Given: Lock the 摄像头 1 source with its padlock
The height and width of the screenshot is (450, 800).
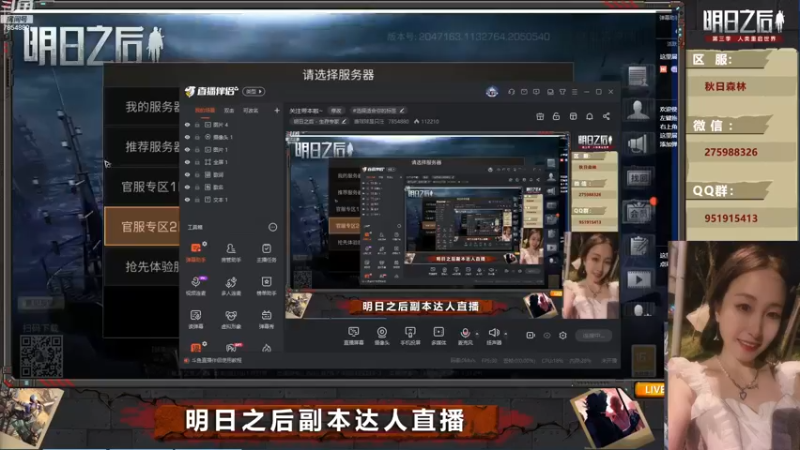Looking at the screenshot, I should pyautogui.click(x=197, y=137).
